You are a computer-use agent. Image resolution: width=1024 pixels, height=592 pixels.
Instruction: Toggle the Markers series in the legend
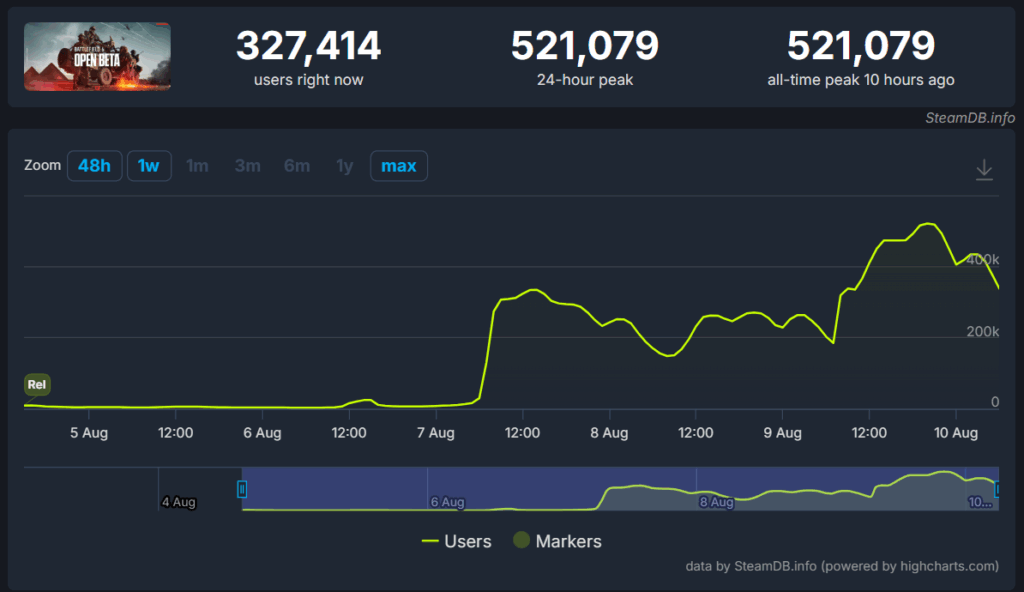[x=557, y=541]
